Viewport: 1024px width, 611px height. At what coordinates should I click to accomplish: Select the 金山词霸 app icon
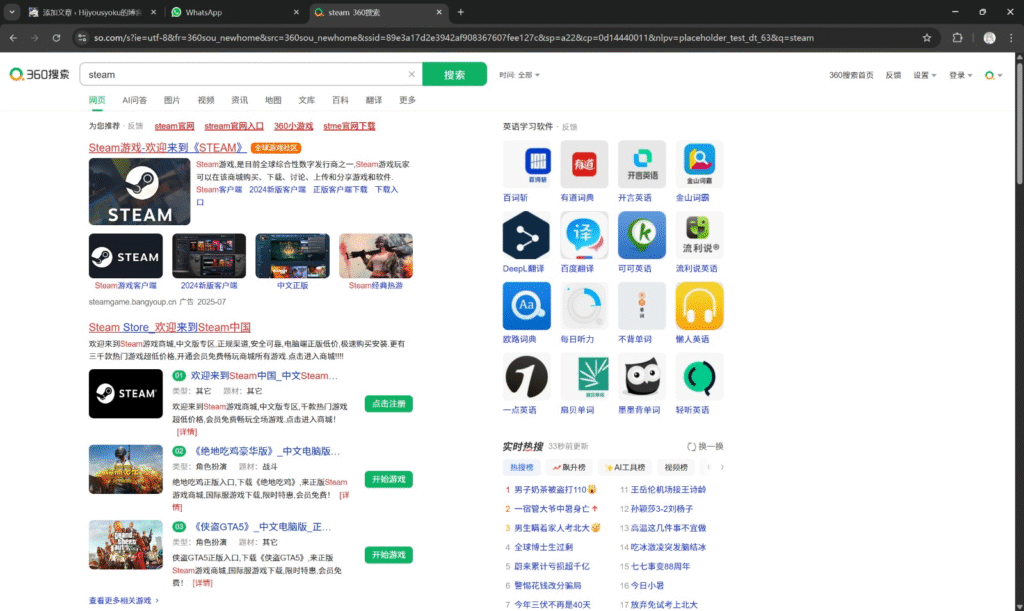pos(699,164)
